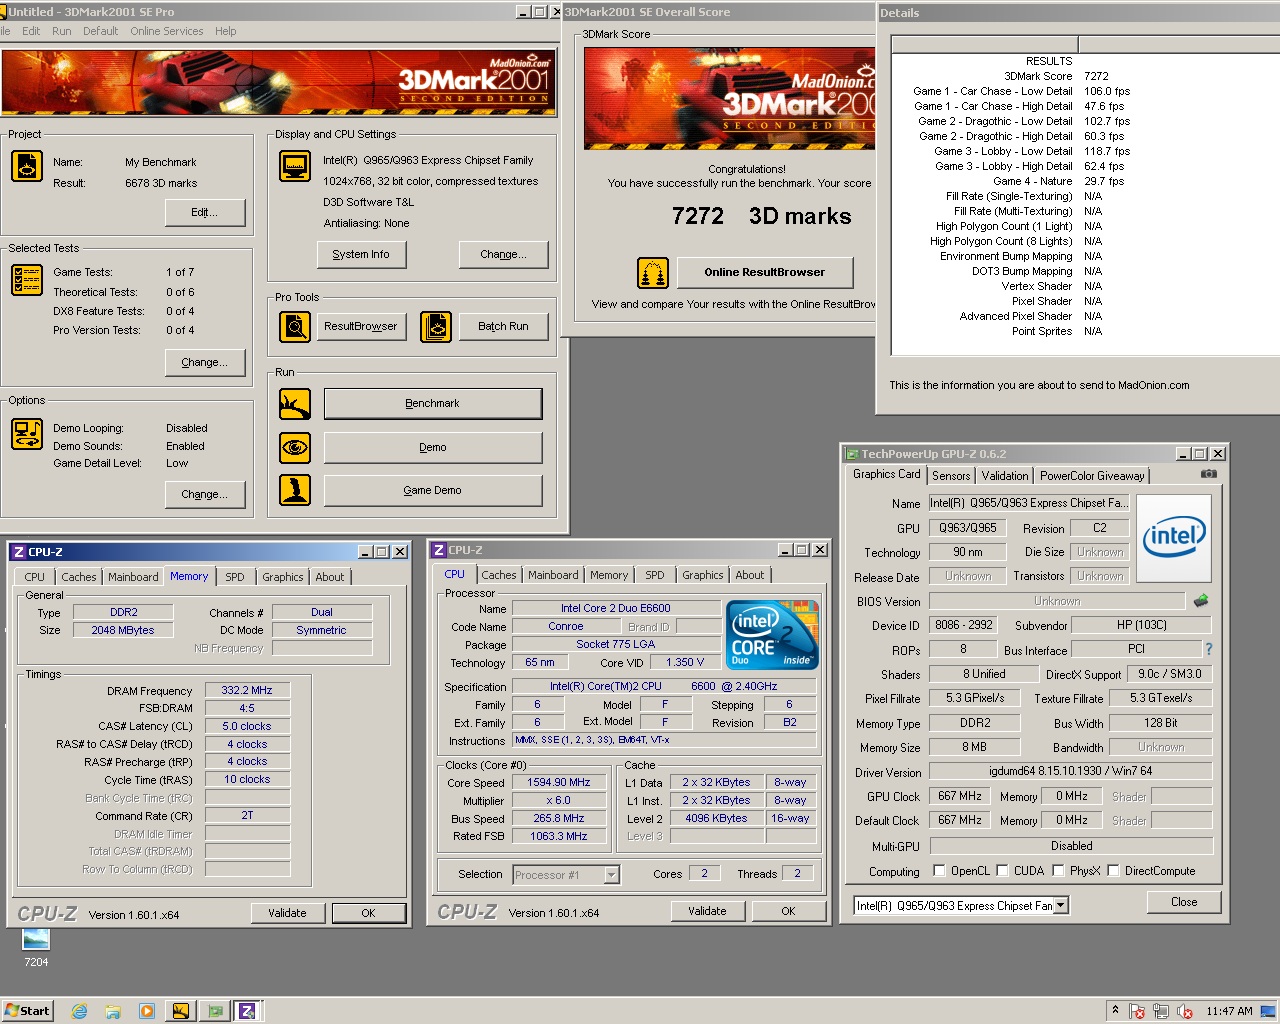This screenshot has height=1024, width=1280.
Task: Switch to the Validation tab in GPU-Z
Action: pyautogui.click(x=1004, y=476)
